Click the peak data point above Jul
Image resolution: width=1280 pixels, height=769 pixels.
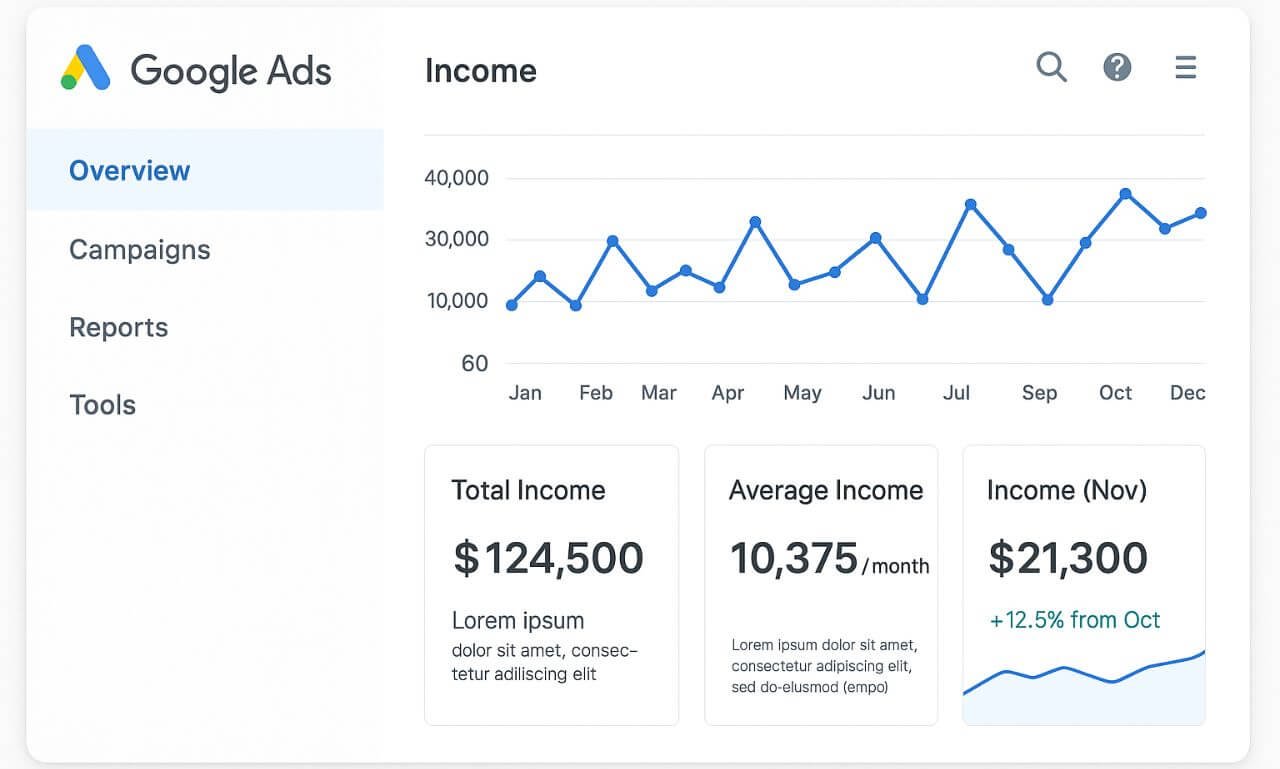click(970, 204)
